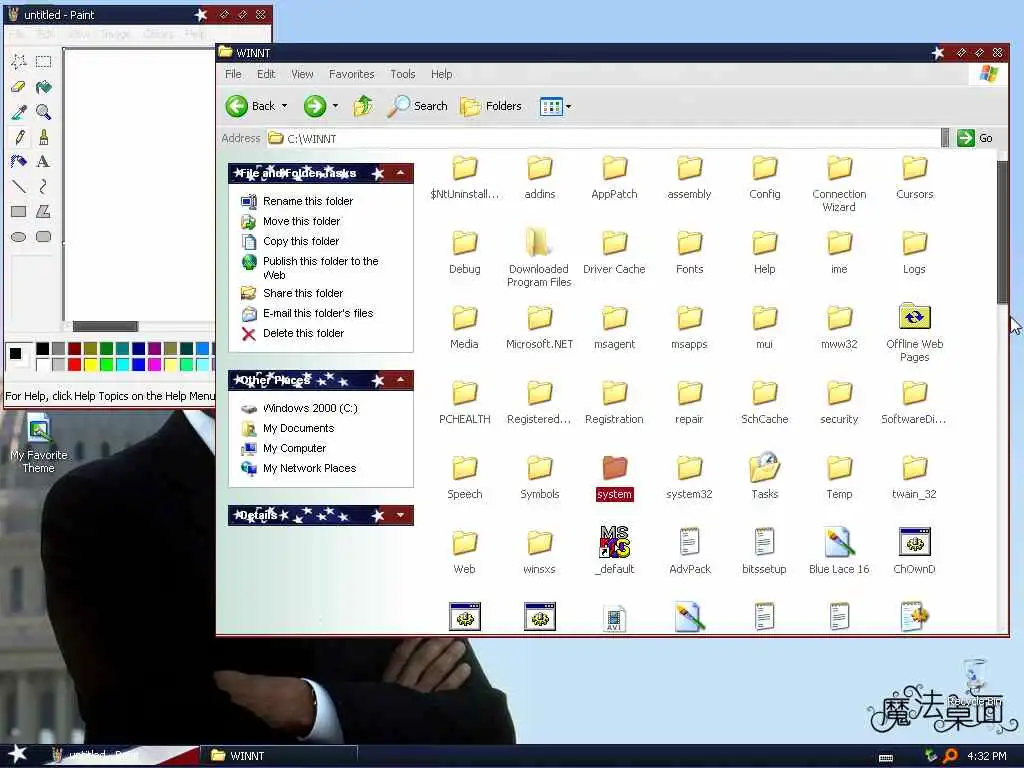Click Delete this folder link

click(303, 333)
